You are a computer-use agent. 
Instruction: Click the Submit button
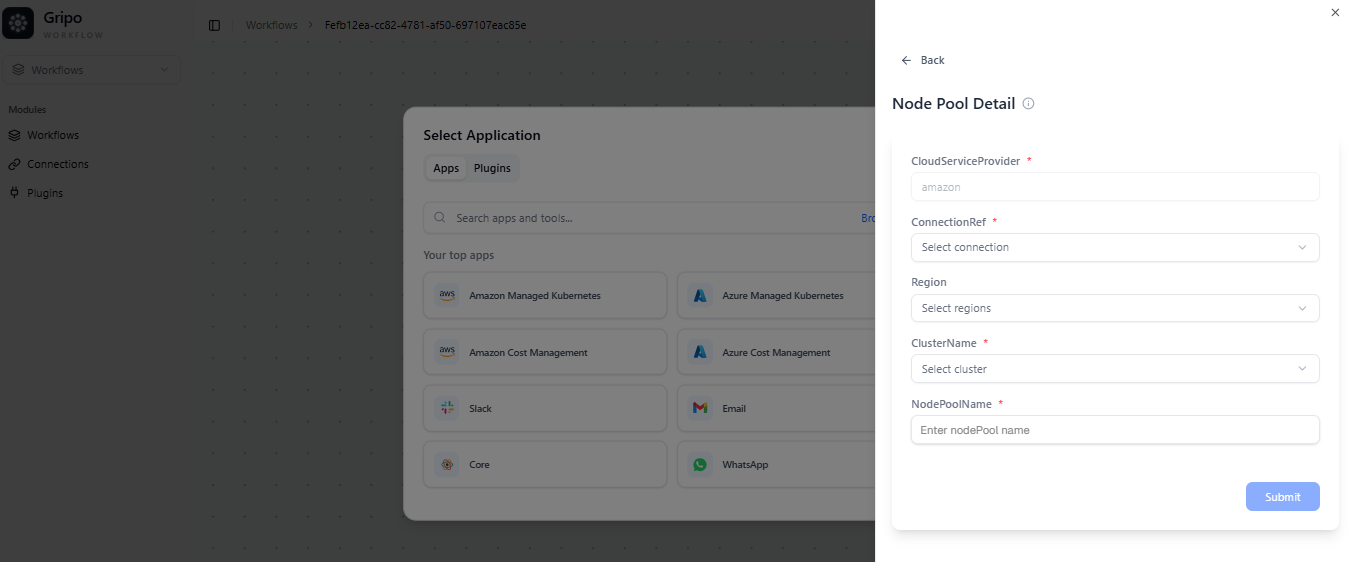coord(1282,497)
